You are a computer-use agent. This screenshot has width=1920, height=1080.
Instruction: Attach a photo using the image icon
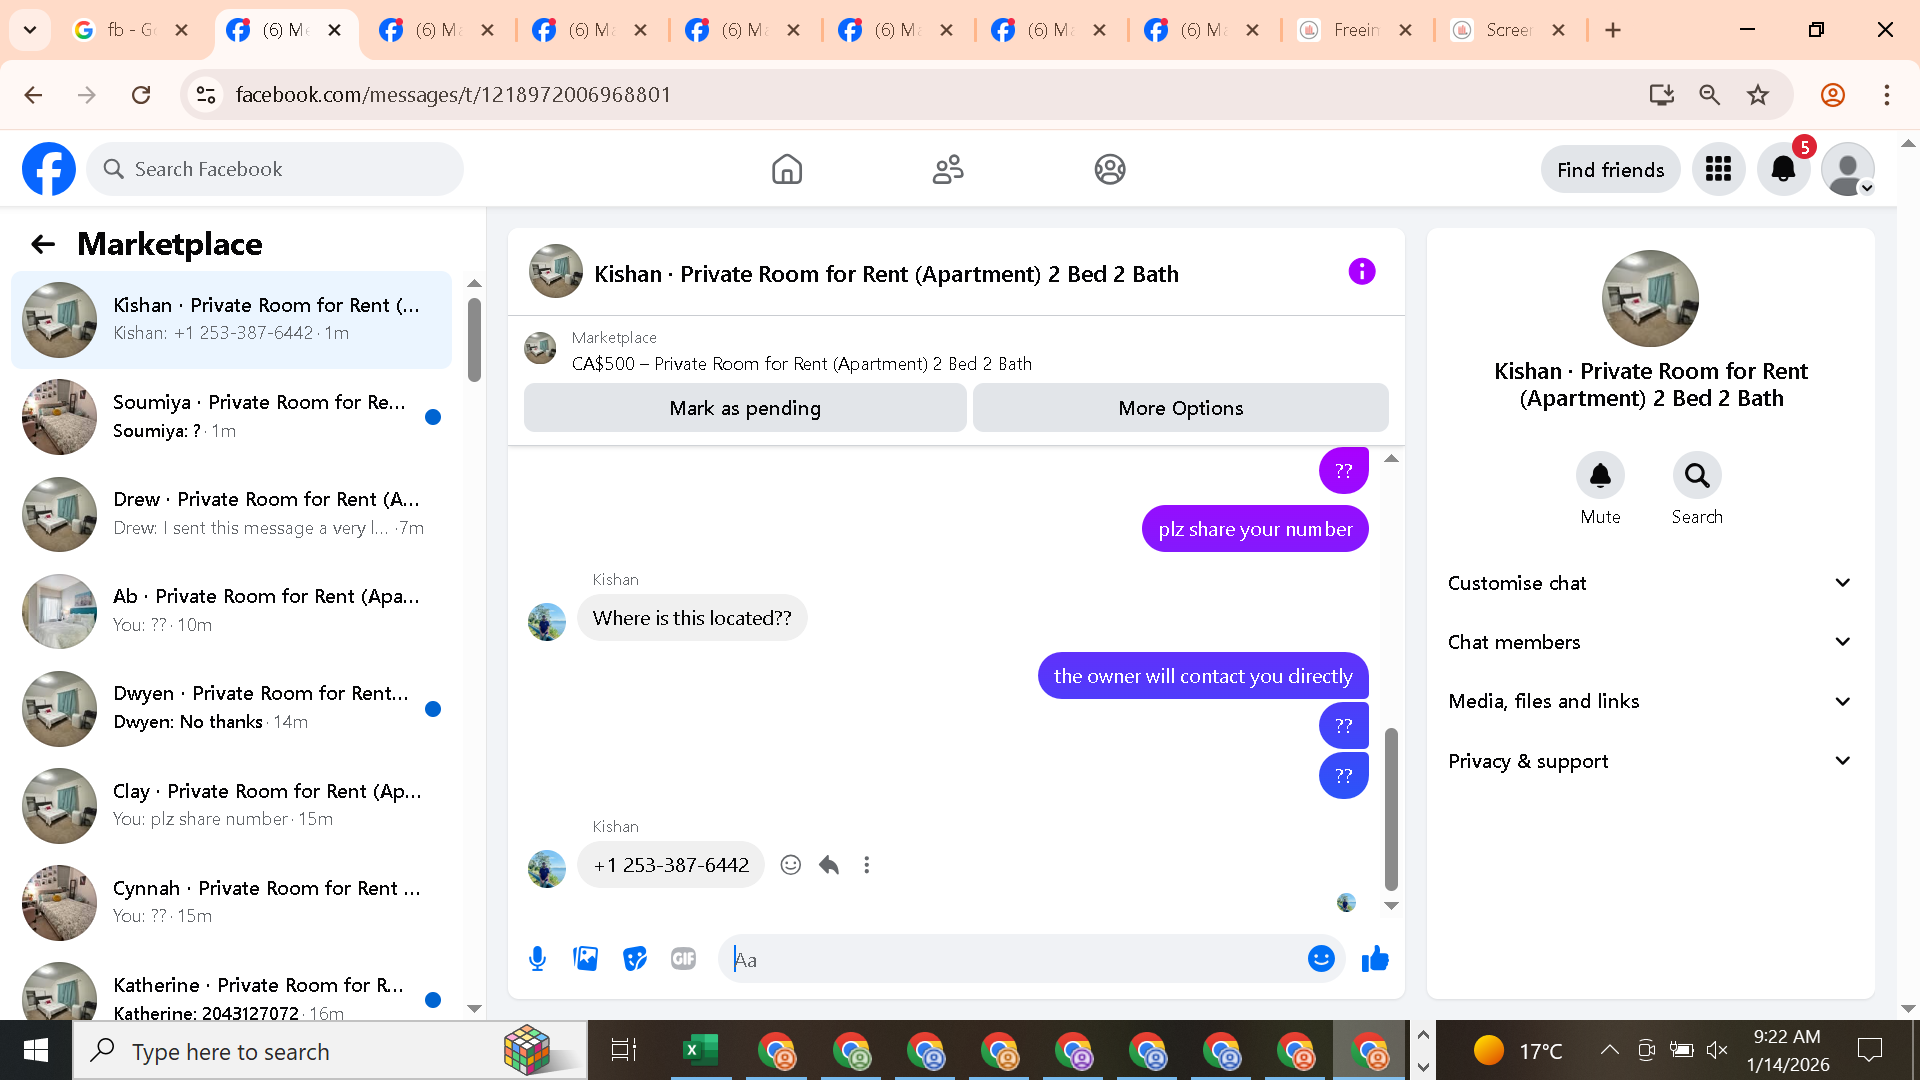point(586,959)
